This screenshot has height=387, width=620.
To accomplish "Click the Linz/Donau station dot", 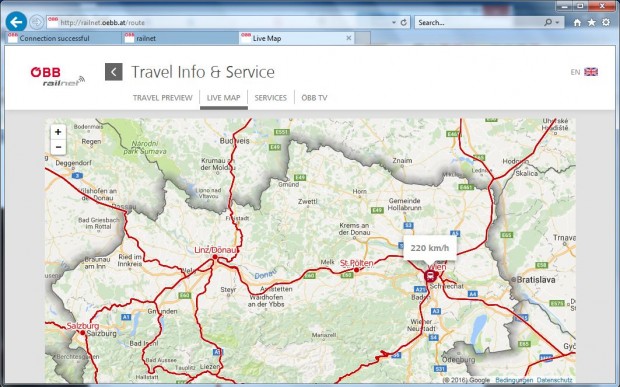I will click(215, 257).
